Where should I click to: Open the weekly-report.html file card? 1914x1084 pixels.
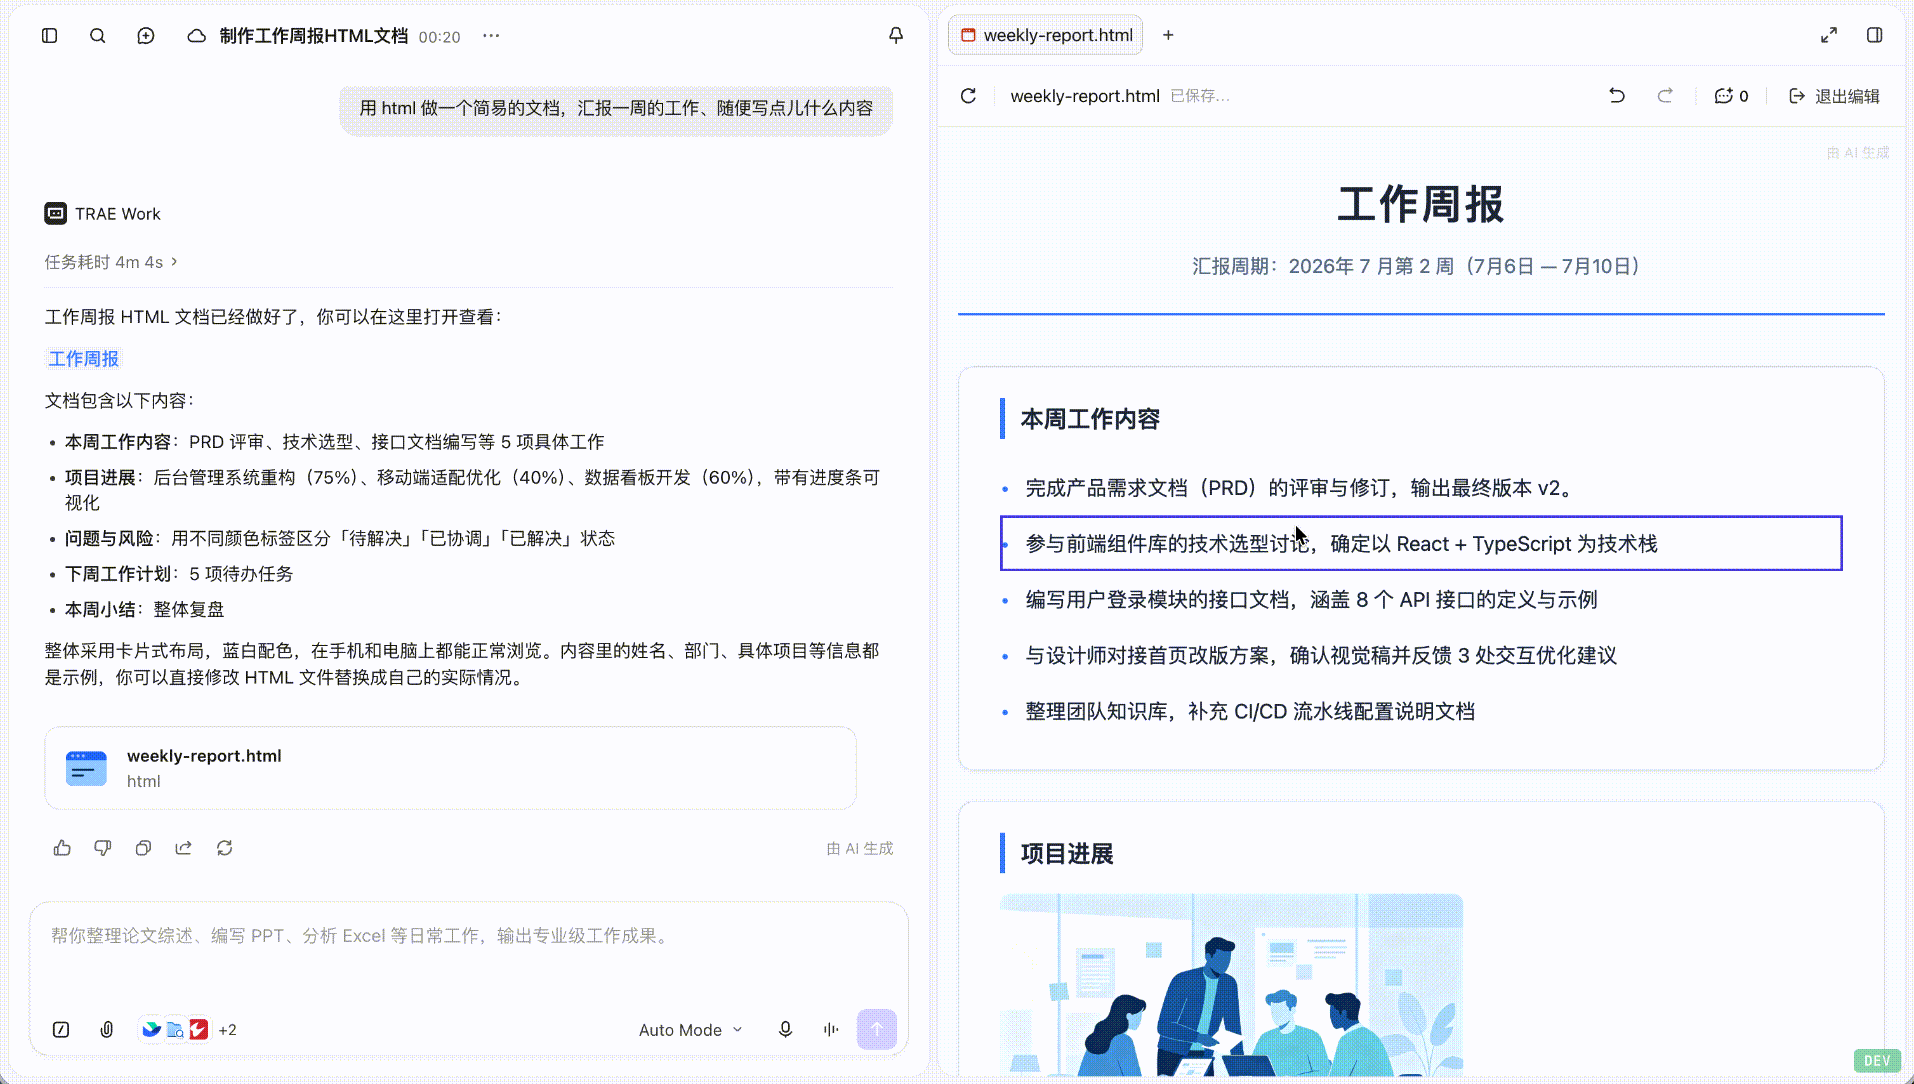tap(450, 768)
